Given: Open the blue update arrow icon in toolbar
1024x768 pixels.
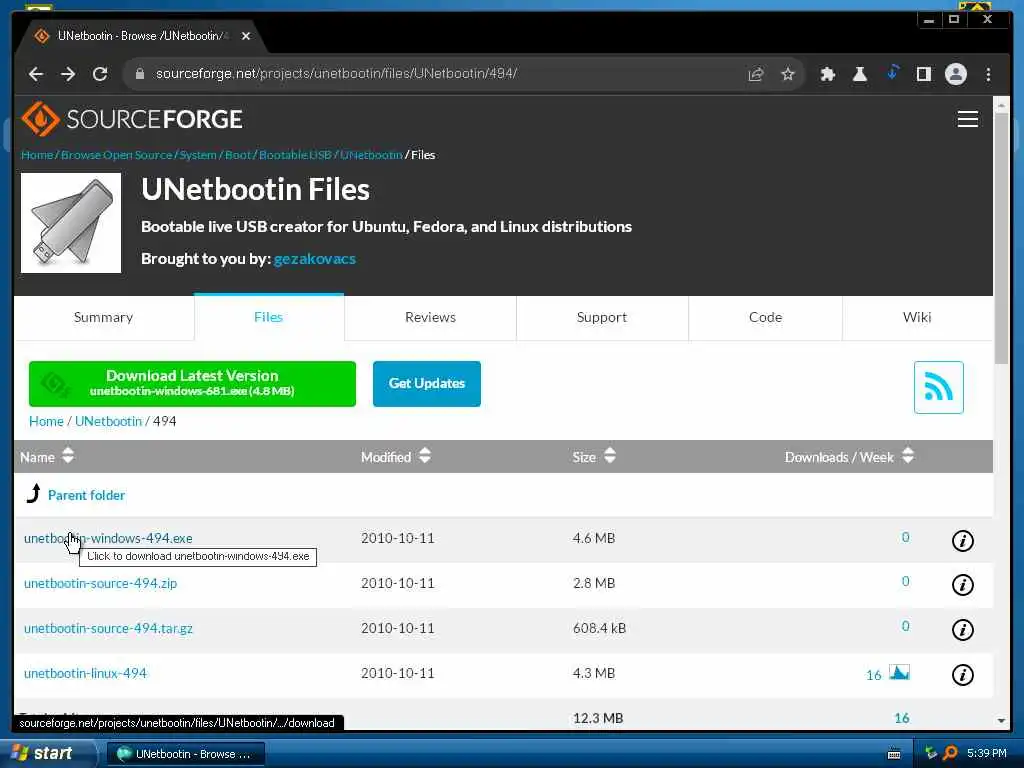Looking at the screenshot, I should pyautogui.click(x=892, y=72).
